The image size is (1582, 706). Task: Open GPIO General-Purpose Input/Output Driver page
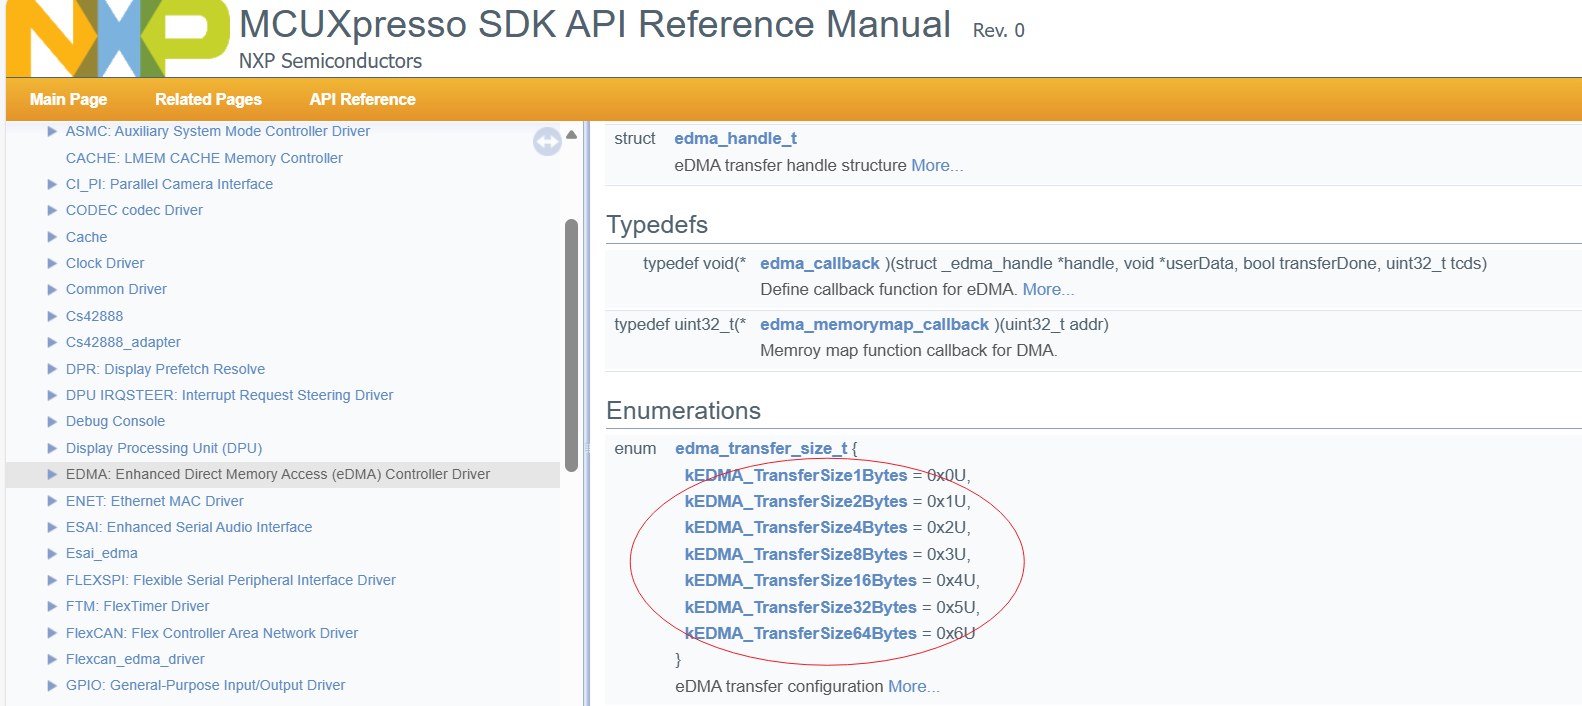tap(205, 685)
